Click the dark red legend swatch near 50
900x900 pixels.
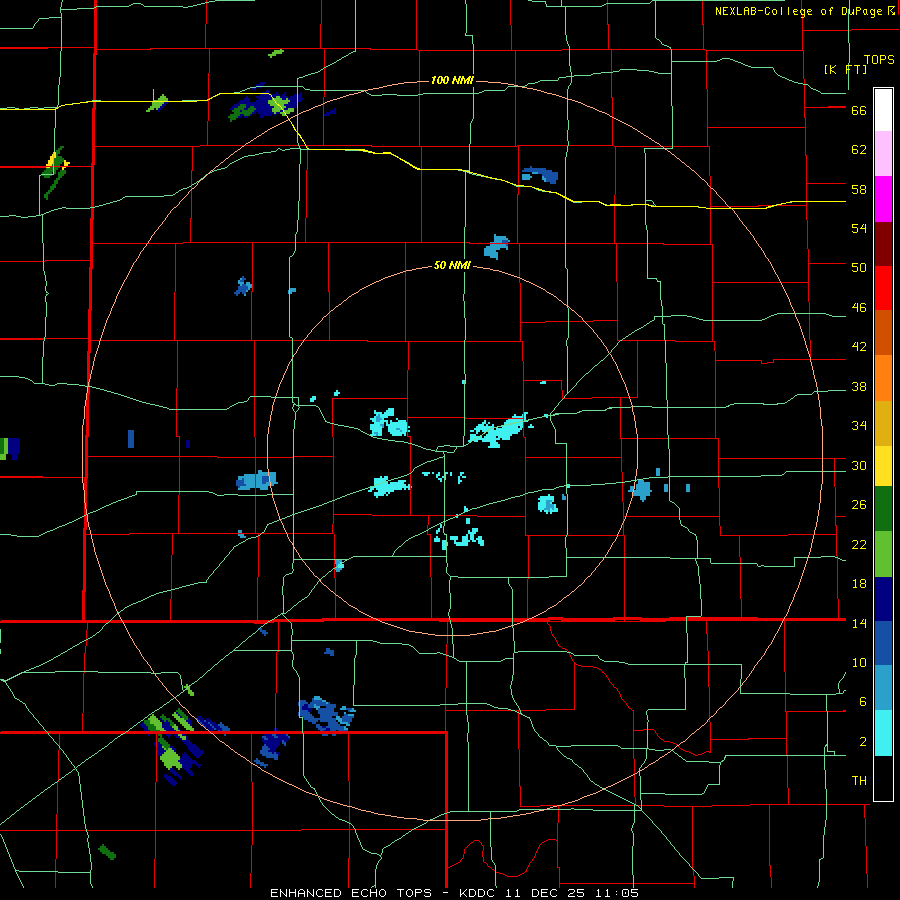(x=883, y=245)
